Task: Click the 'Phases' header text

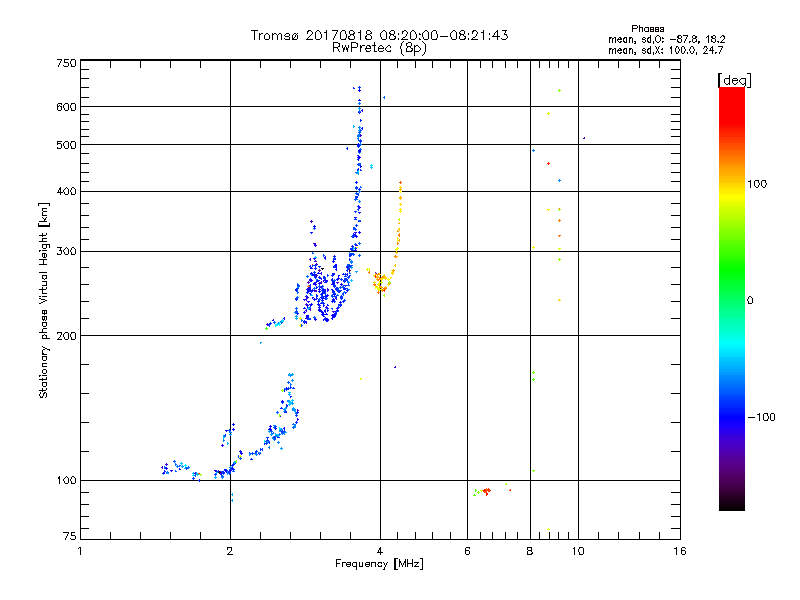Action: 647,29
